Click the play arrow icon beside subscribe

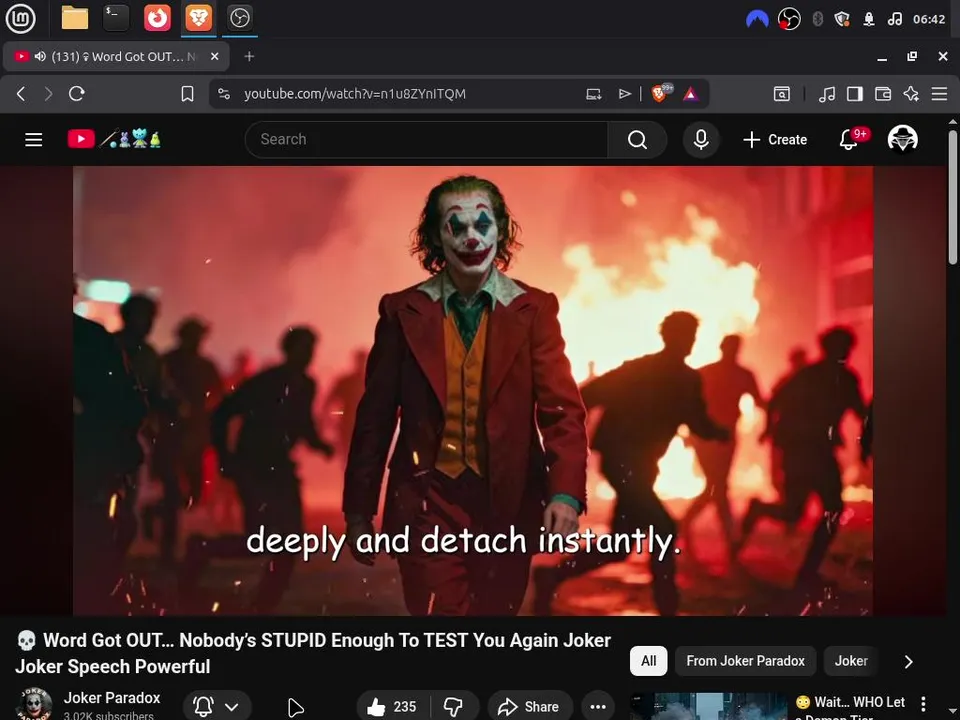click(296, 707)
